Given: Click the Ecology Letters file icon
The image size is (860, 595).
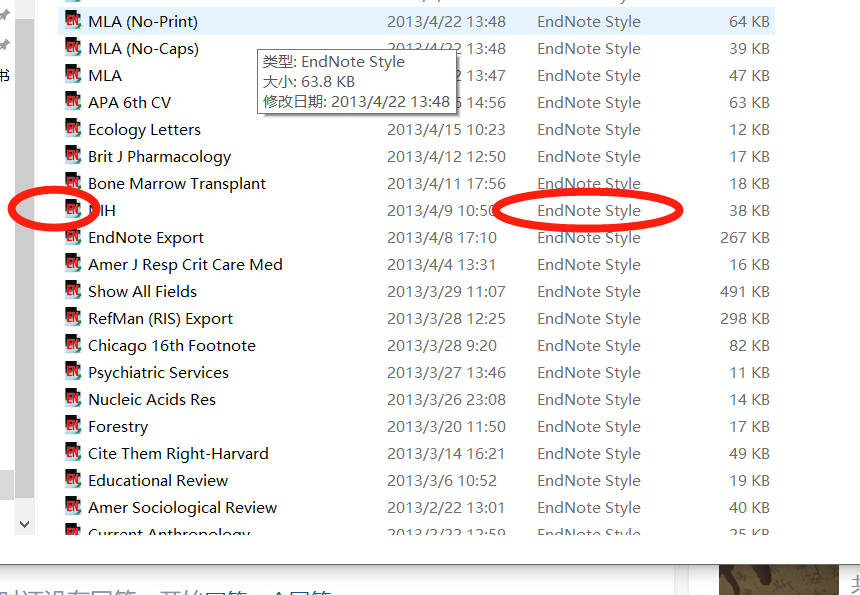Looking at the screenshot, I should pyautogui.click(x=73, y=128).
